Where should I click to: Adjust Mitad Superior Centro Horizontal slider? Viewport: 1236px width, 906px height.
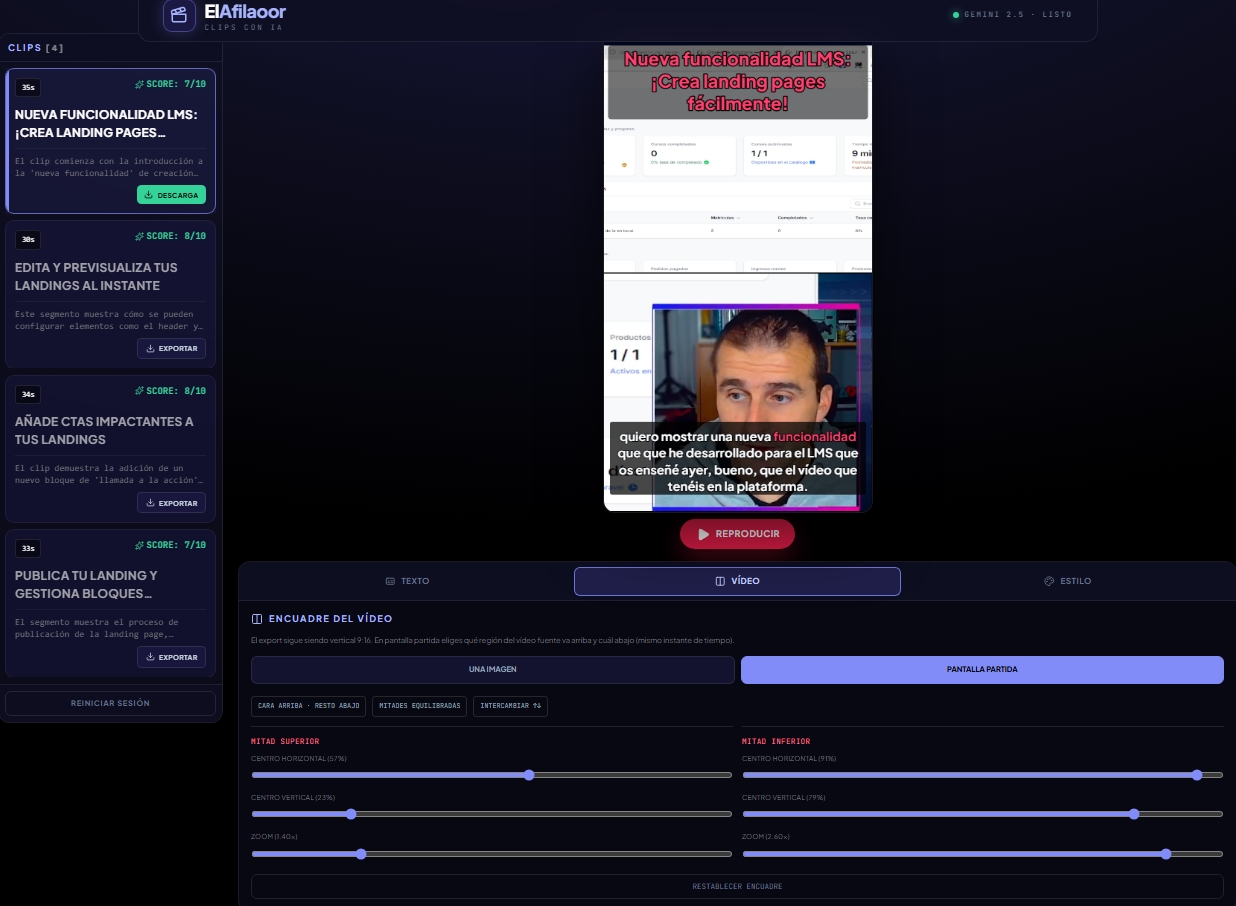[491, 775]
